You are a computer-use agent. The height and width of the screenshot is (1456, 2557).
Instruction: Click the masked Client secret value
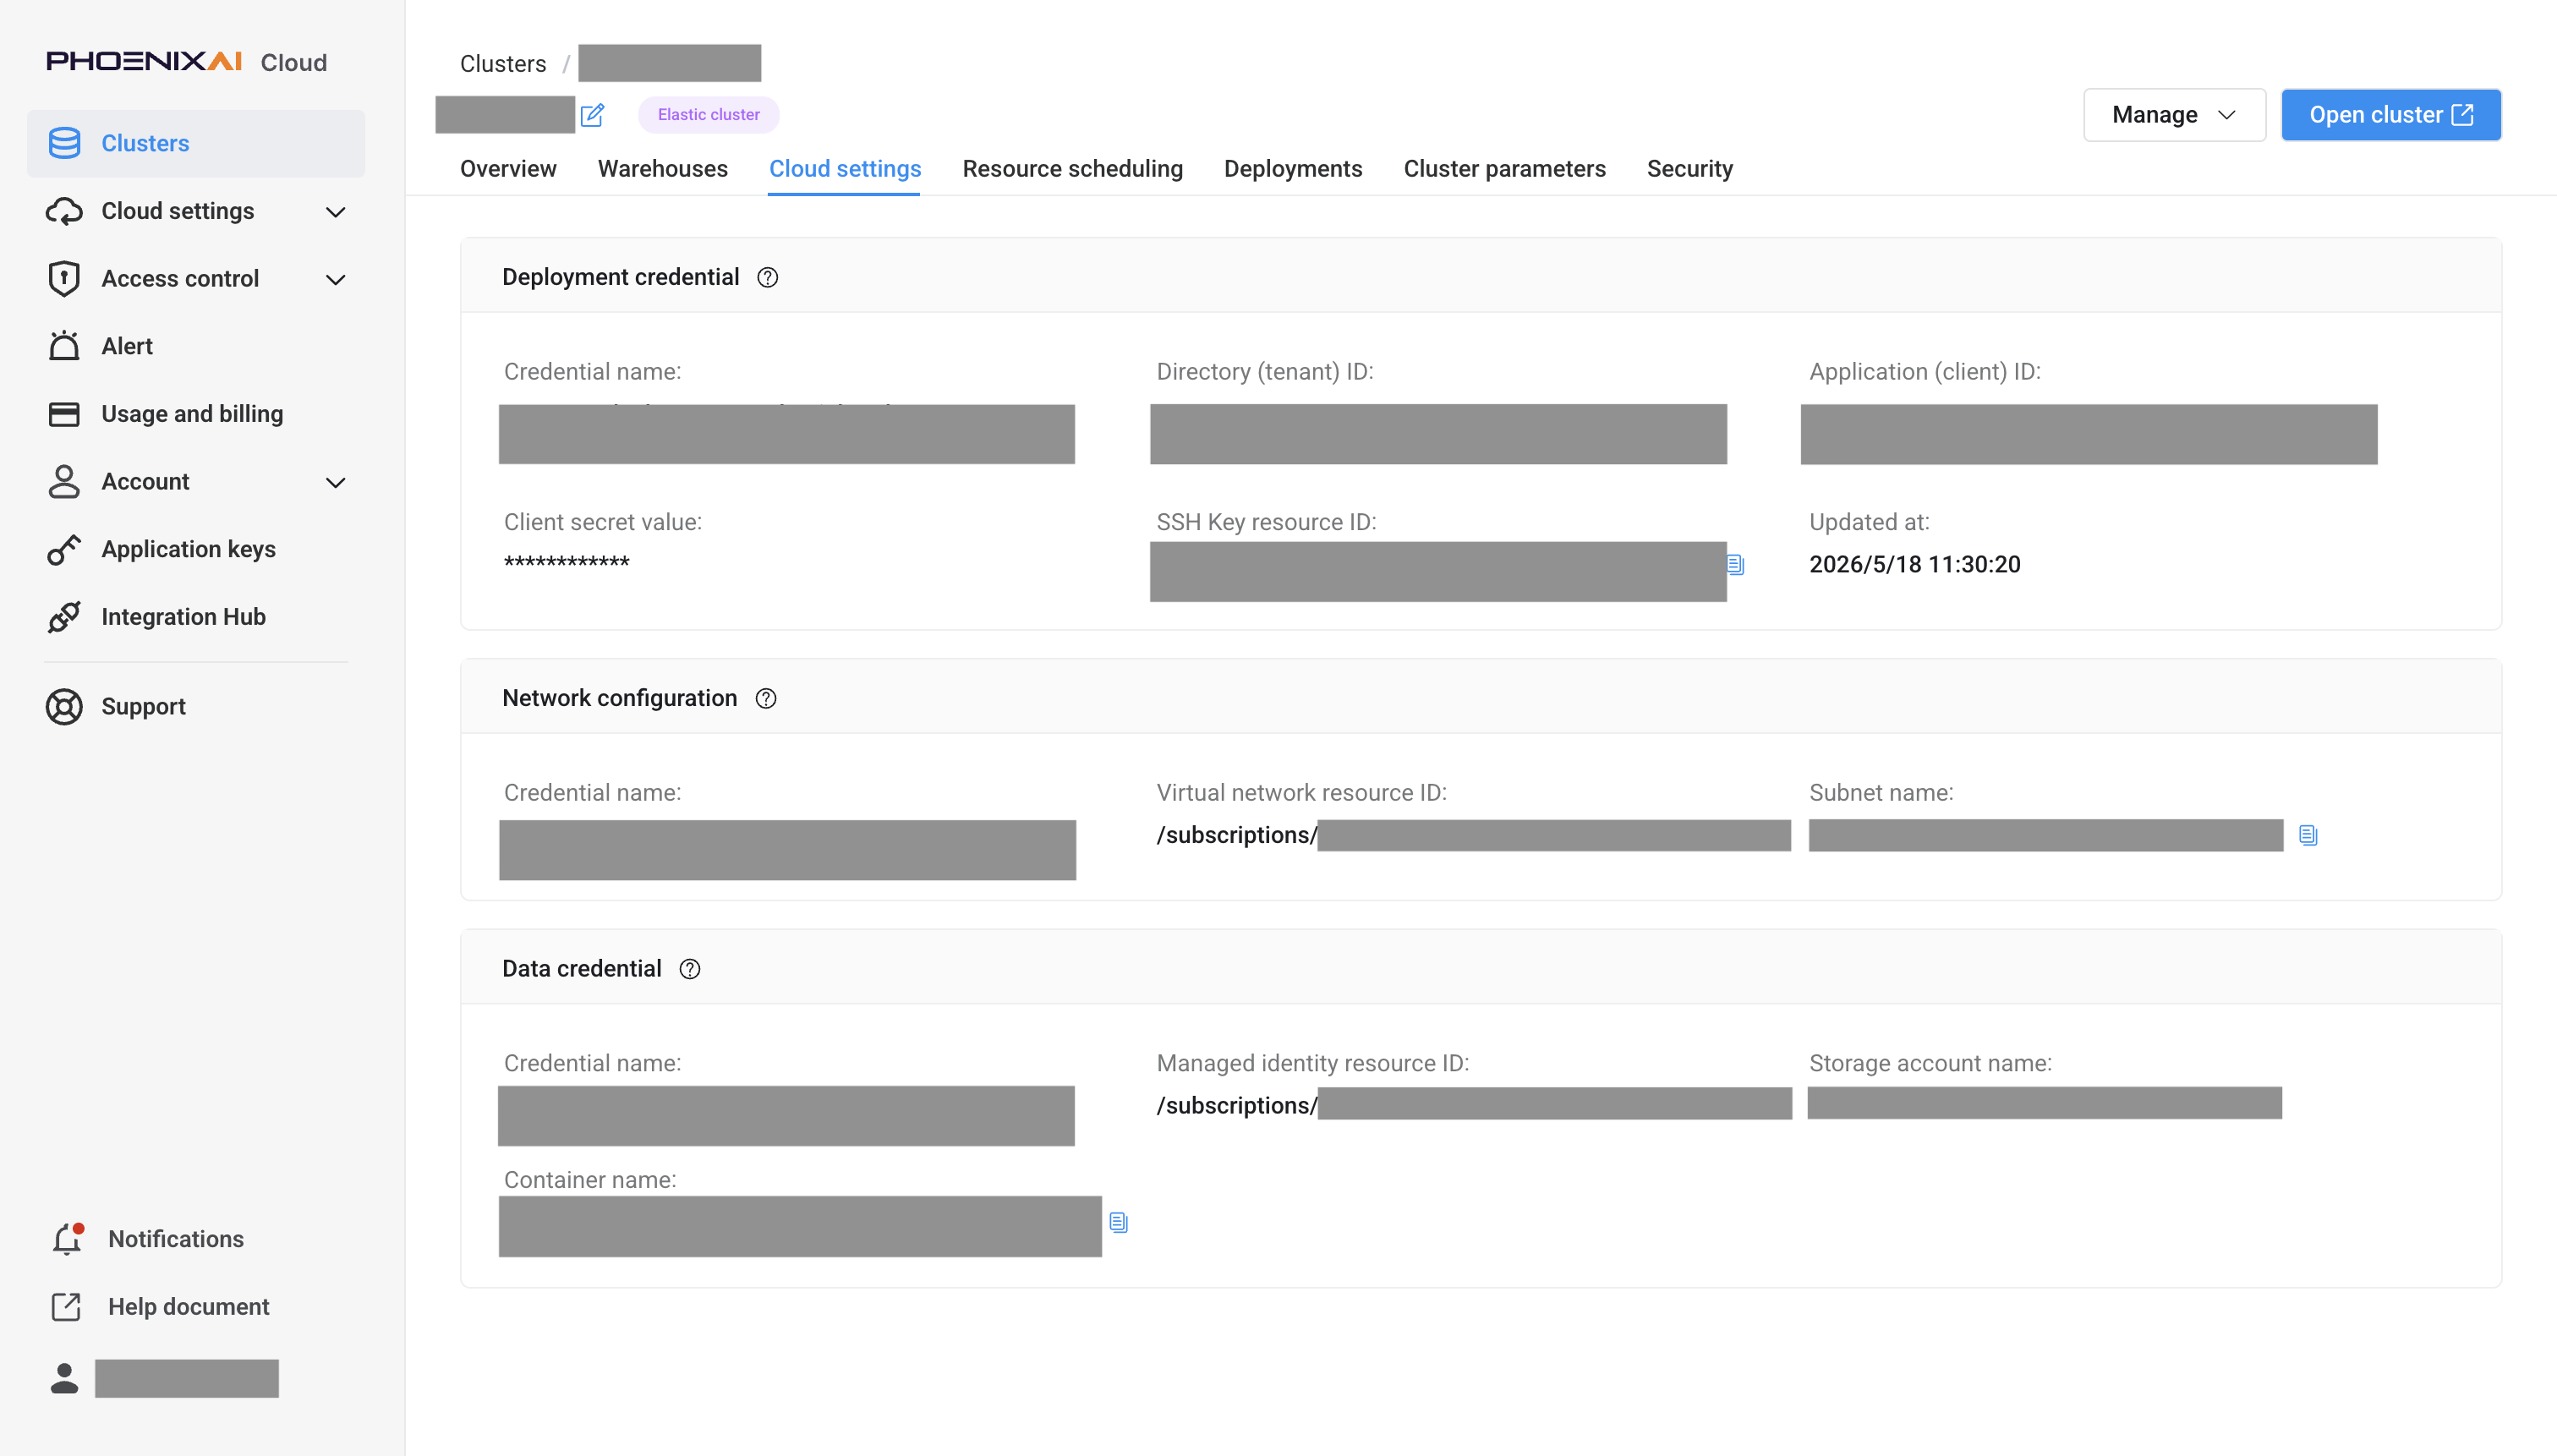point(567,563)
